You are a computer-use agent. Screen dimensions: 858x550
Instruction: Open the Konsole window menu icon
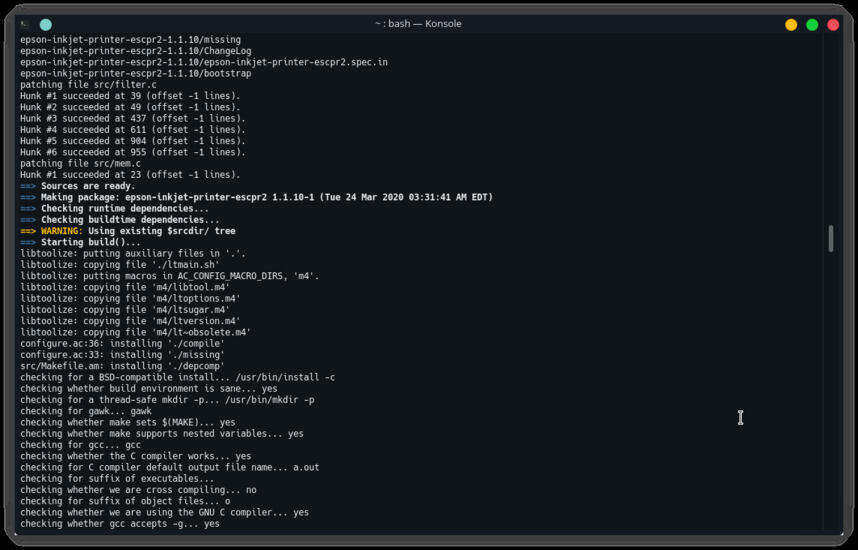[25, 24]
